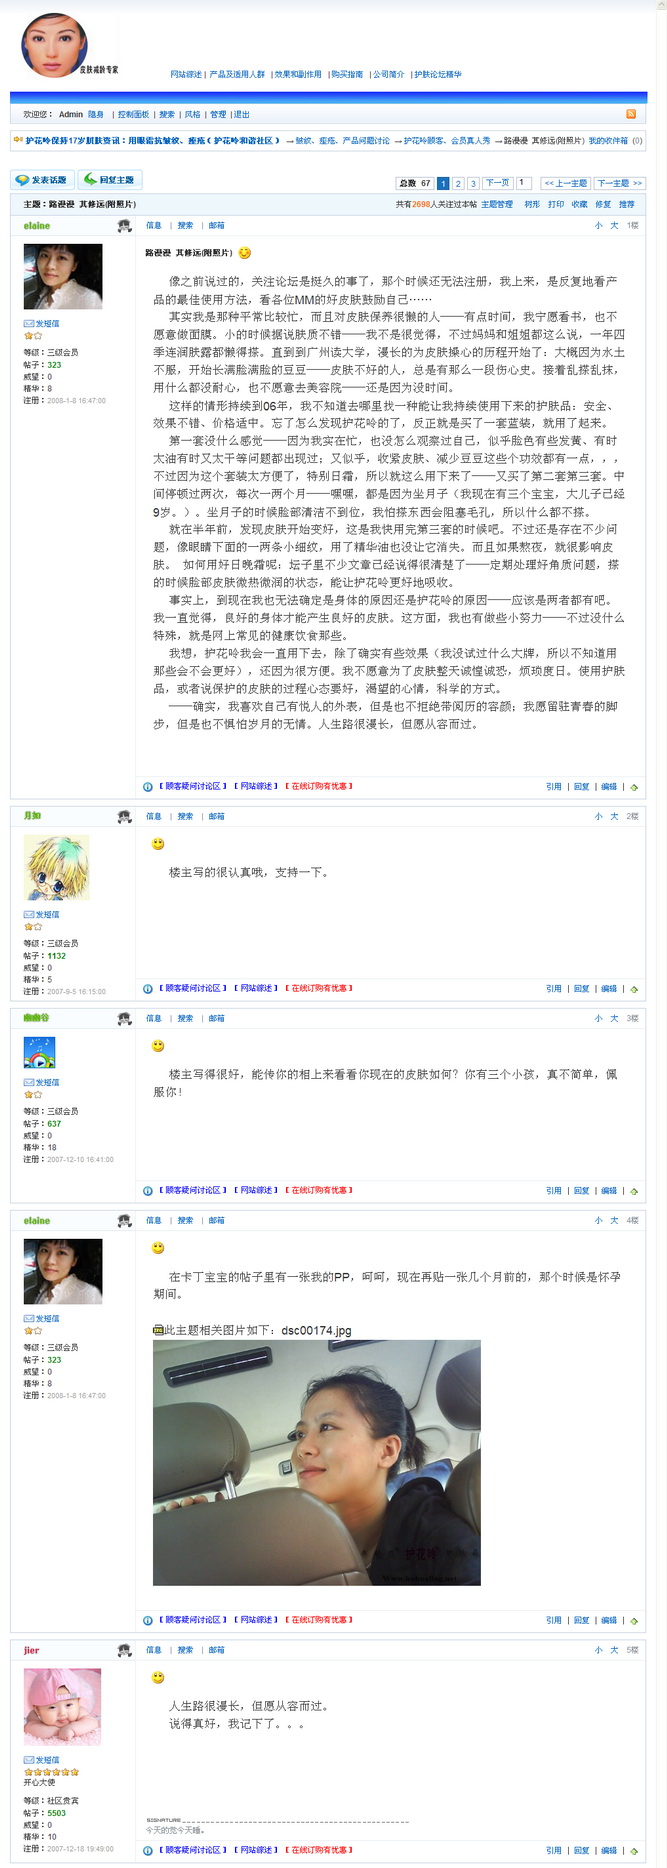Click the dsc00174.jpg car photo
The height and width of the screenshot is (1868, 667).
click(316, 1462)
